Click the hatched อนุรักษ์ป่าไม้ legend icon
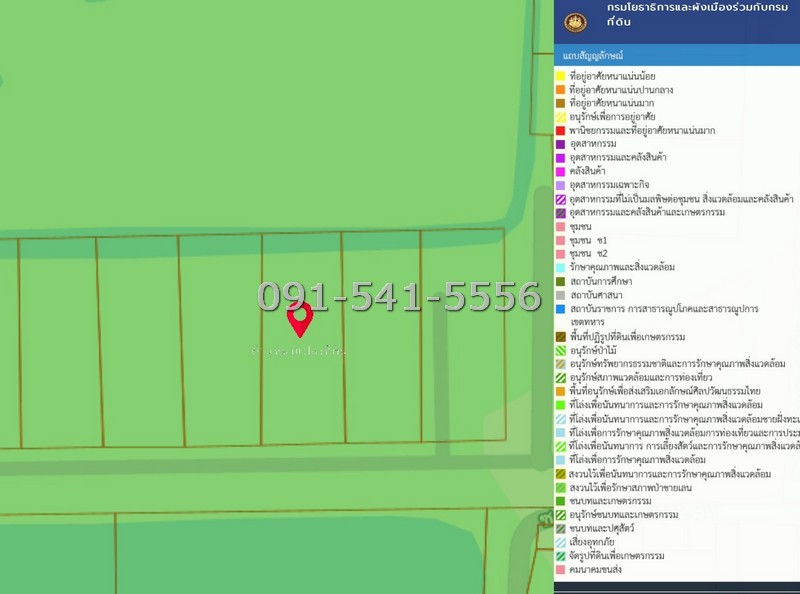The width and height of the screenshot is (800, 594). (x=561, y=351)
